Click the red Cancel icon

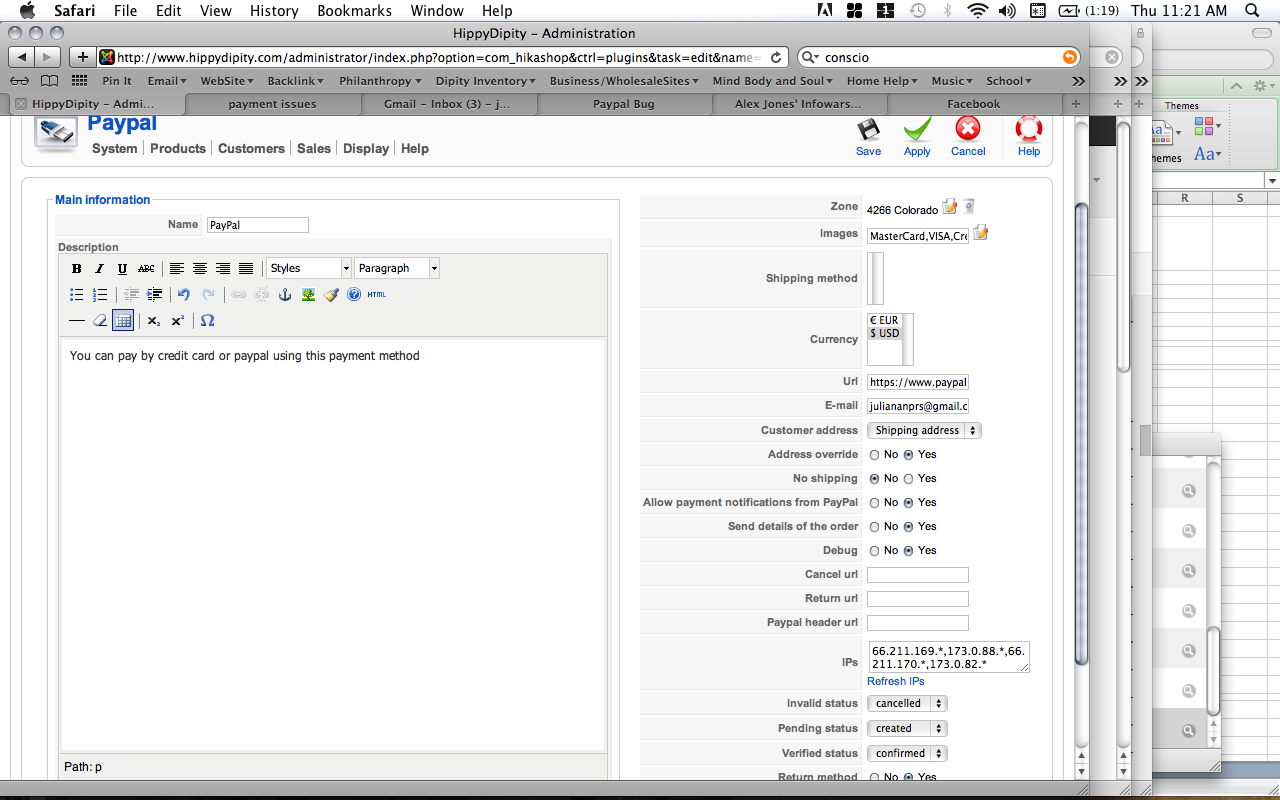pos(968,129)
